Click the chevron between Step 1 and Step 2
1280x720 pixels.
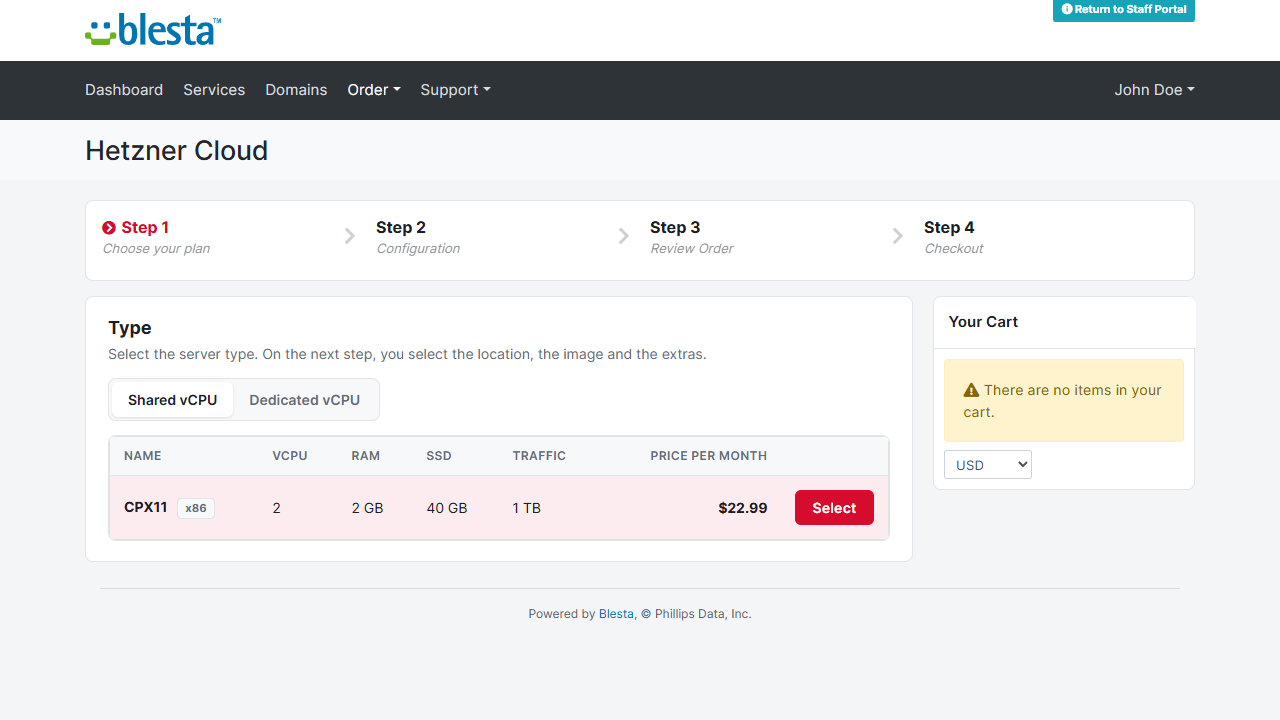tap(350, 236)
